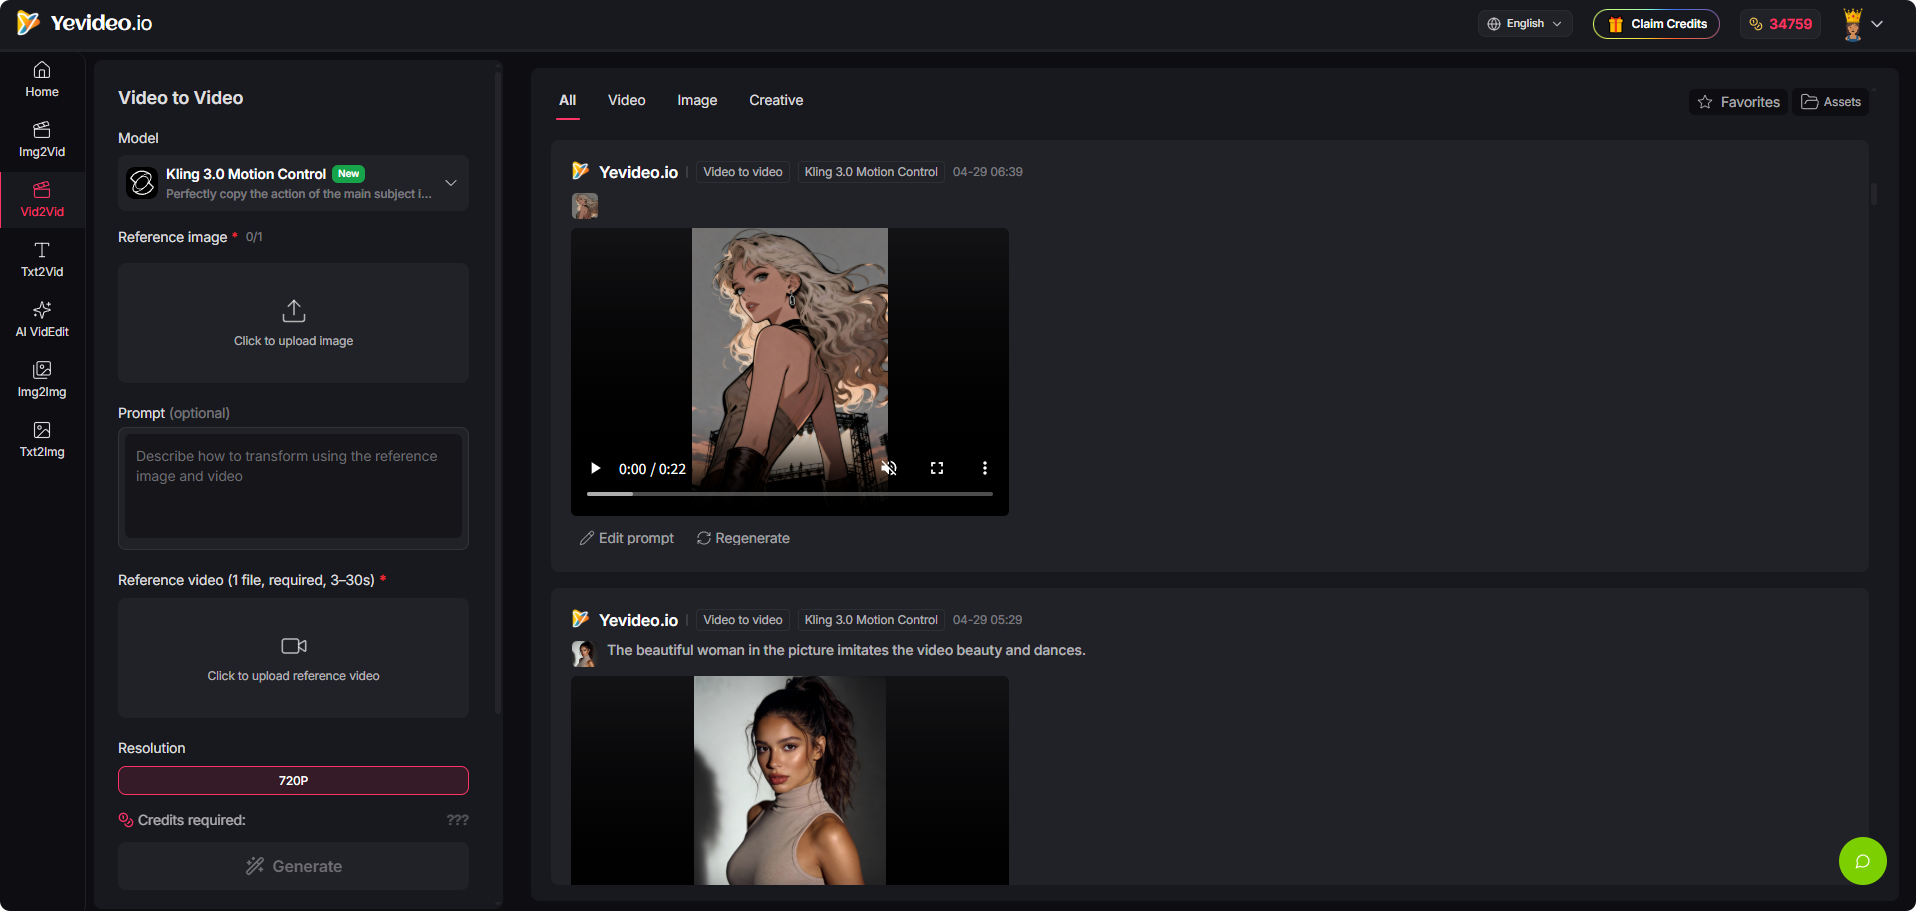
Task: Expand the Kling 3.0 Motion Control model dropdown
Action: point(293,183)
